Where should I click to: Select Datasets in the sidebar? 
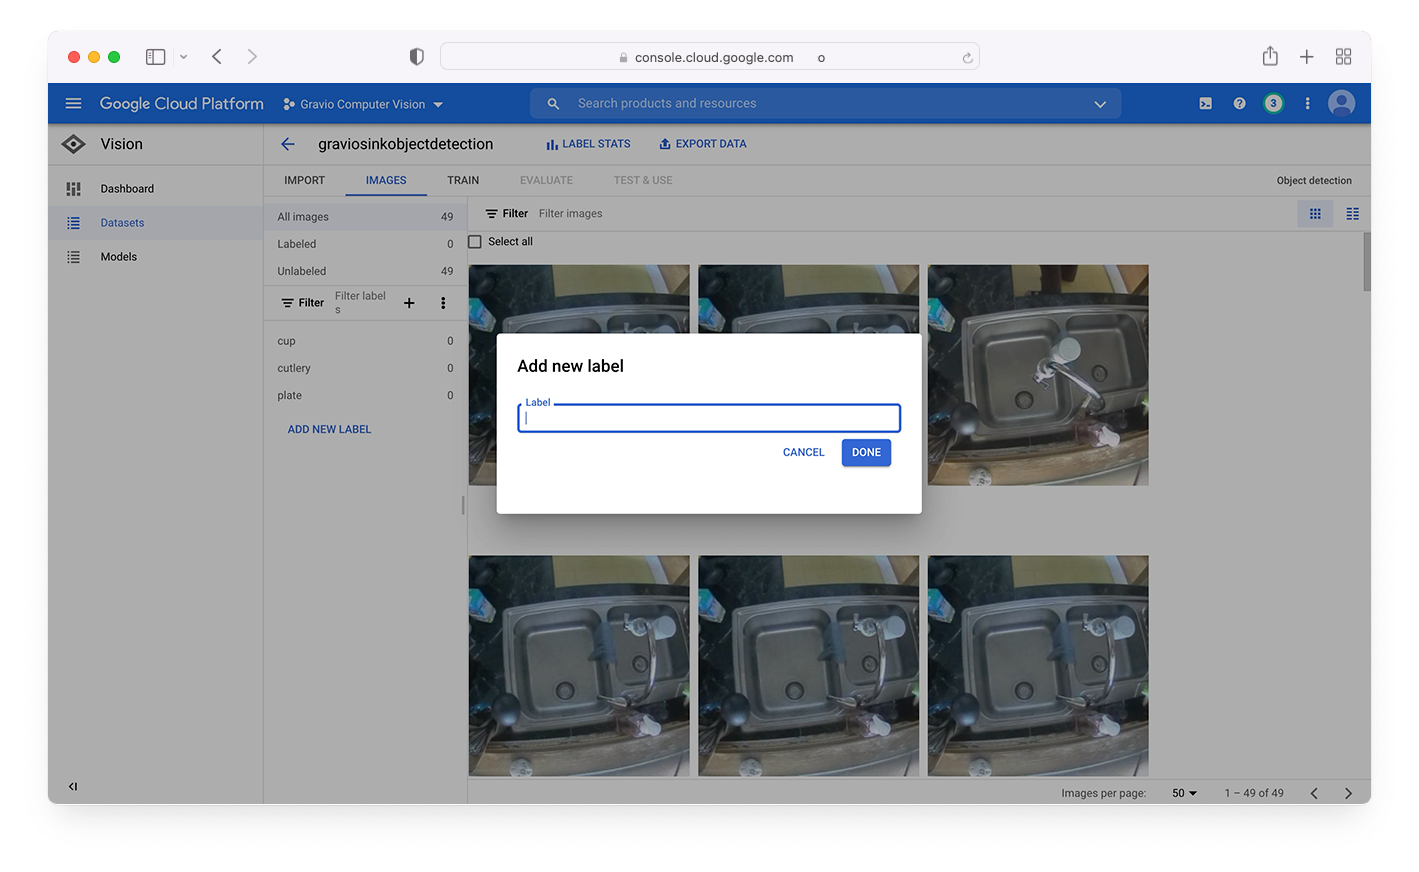pos(121,222)
